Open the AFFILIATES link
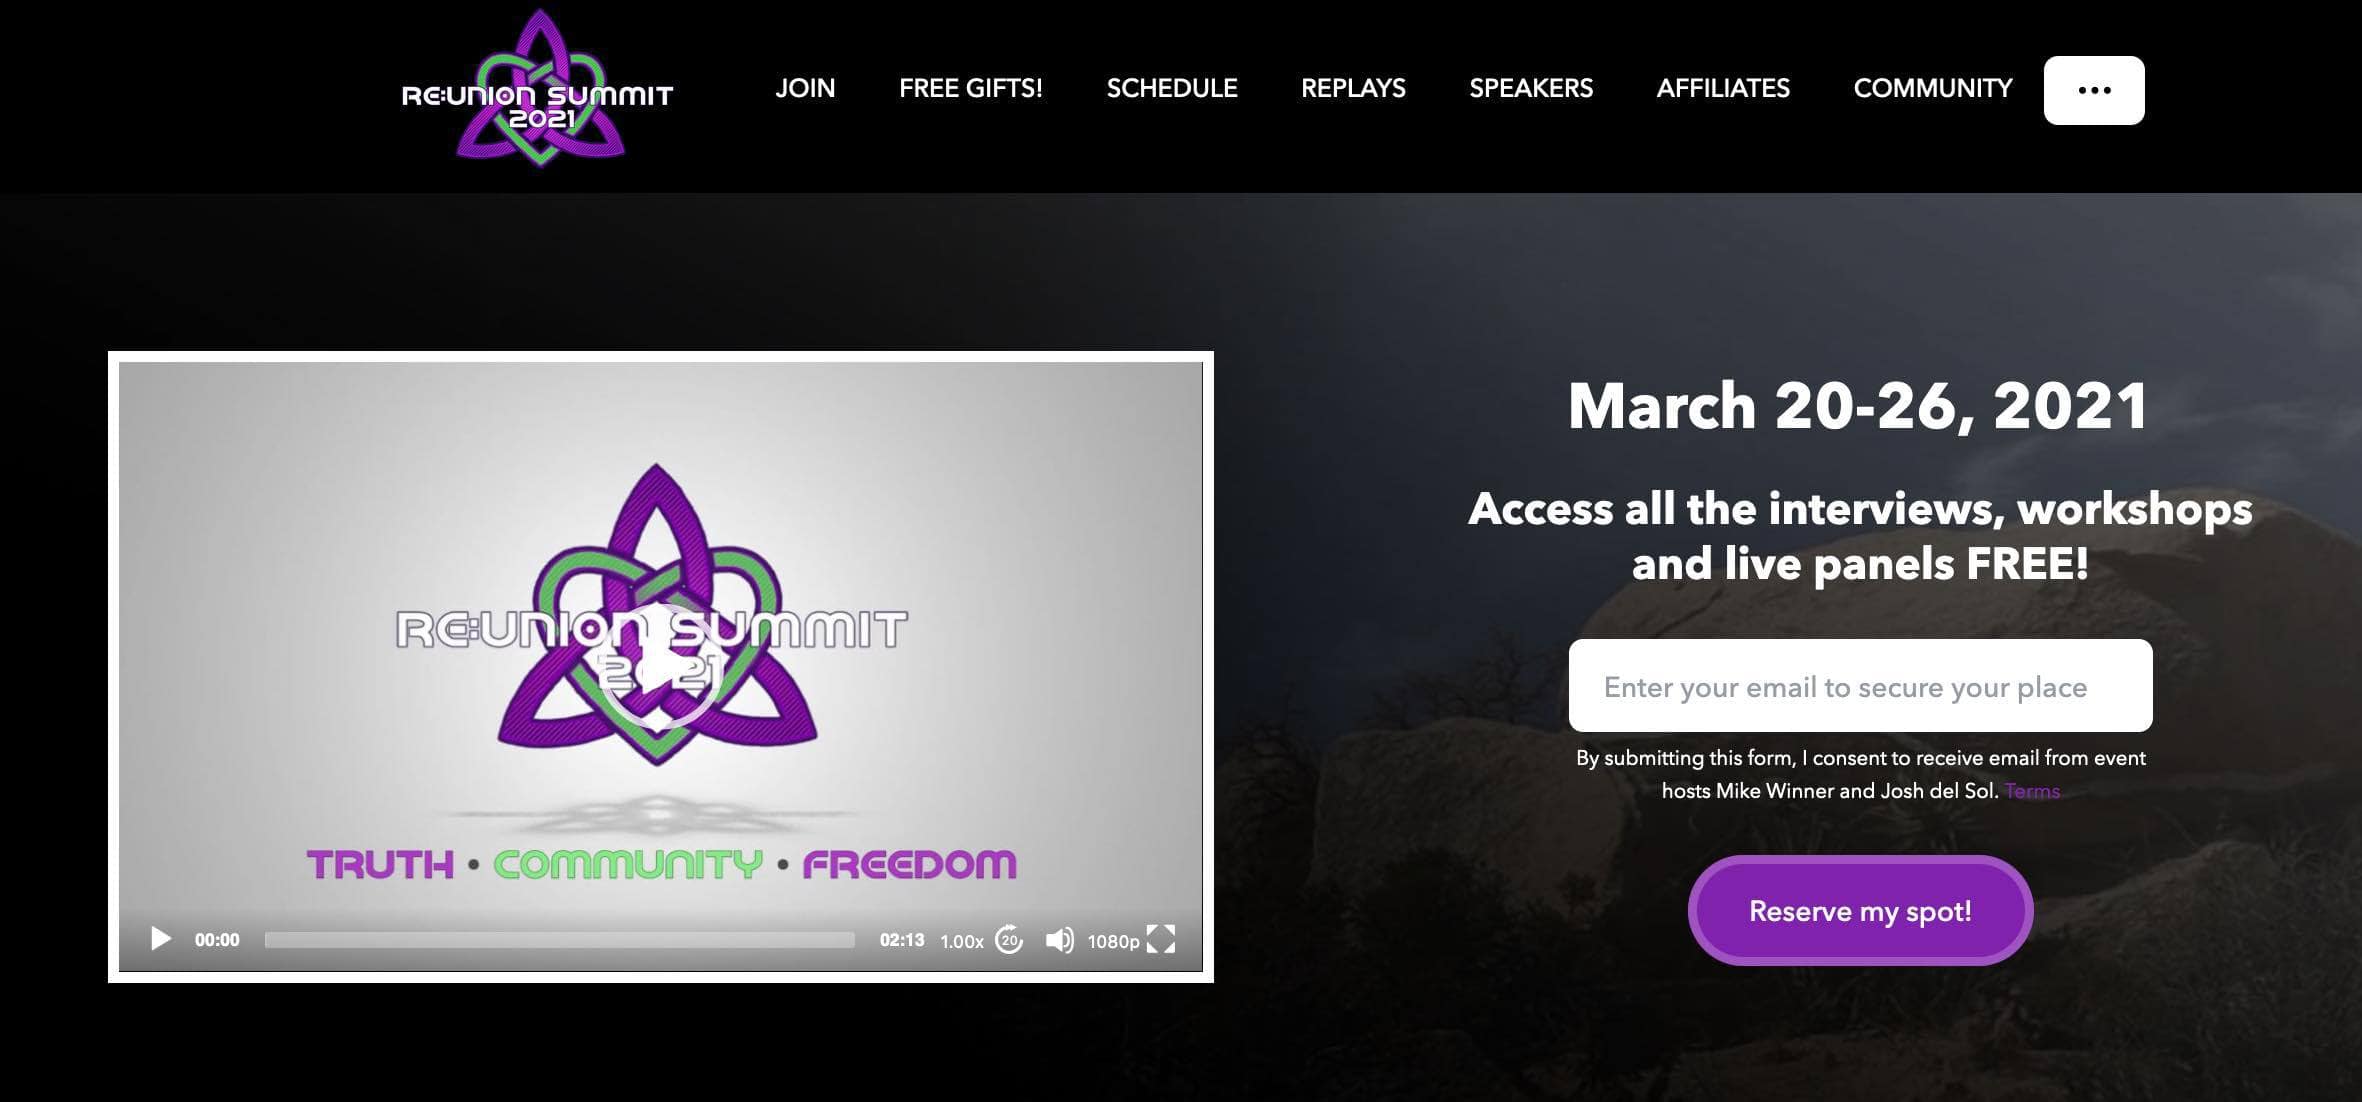 pyautogui.click(x=1723, y=88)
